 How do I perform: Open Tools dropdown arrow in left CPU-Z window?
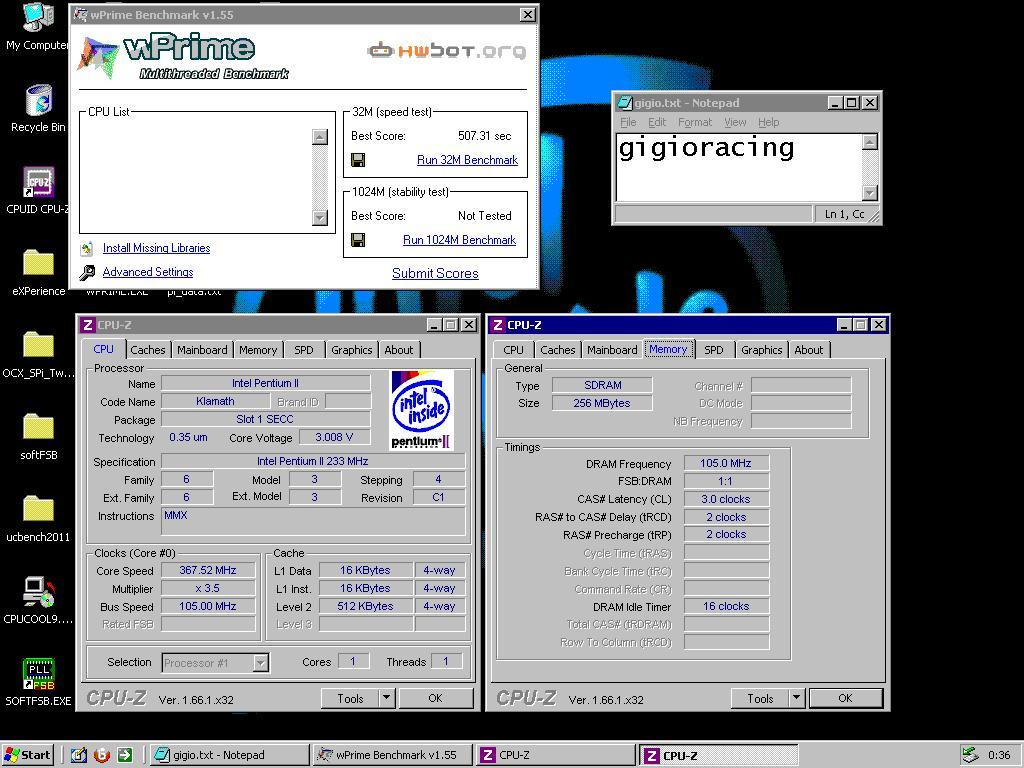click(387, 698)
